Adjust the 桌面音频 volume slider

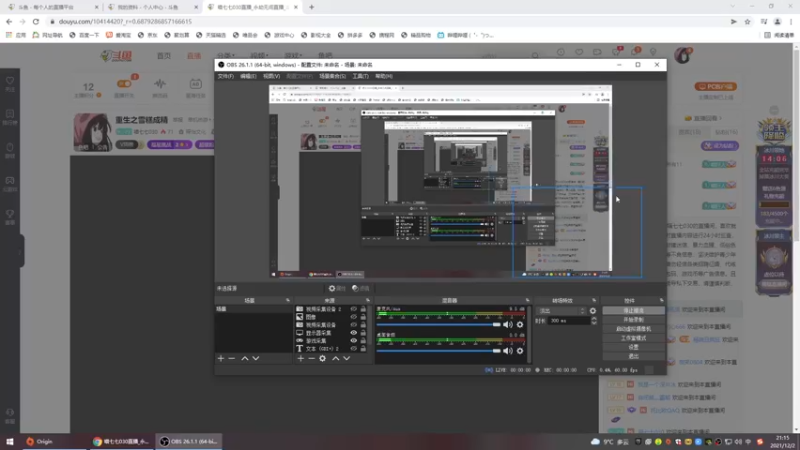(x=439, y=351)
